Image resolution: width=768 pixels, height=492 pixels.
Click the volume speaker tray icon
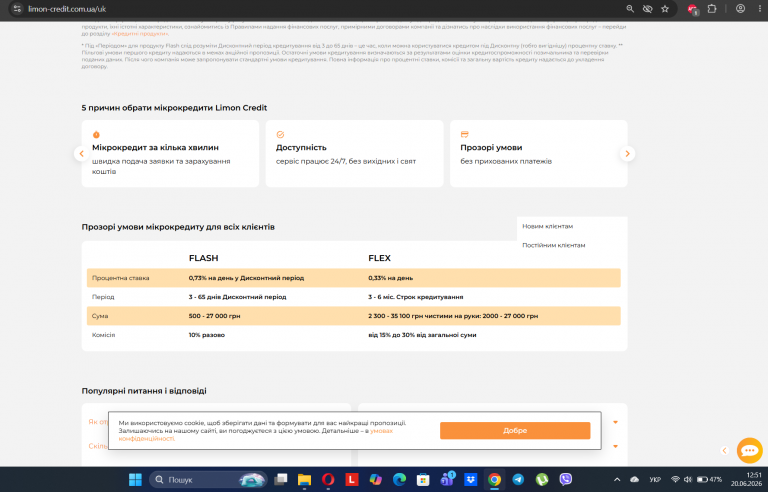(688, 479)
